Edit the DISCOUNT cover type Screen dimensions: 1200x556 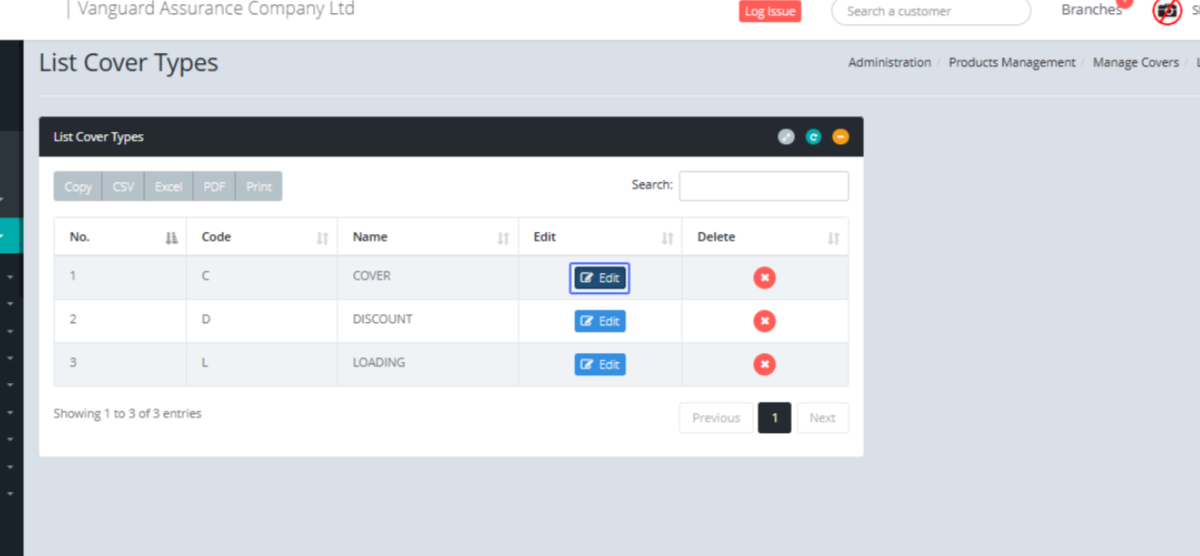tap(600, 321)
